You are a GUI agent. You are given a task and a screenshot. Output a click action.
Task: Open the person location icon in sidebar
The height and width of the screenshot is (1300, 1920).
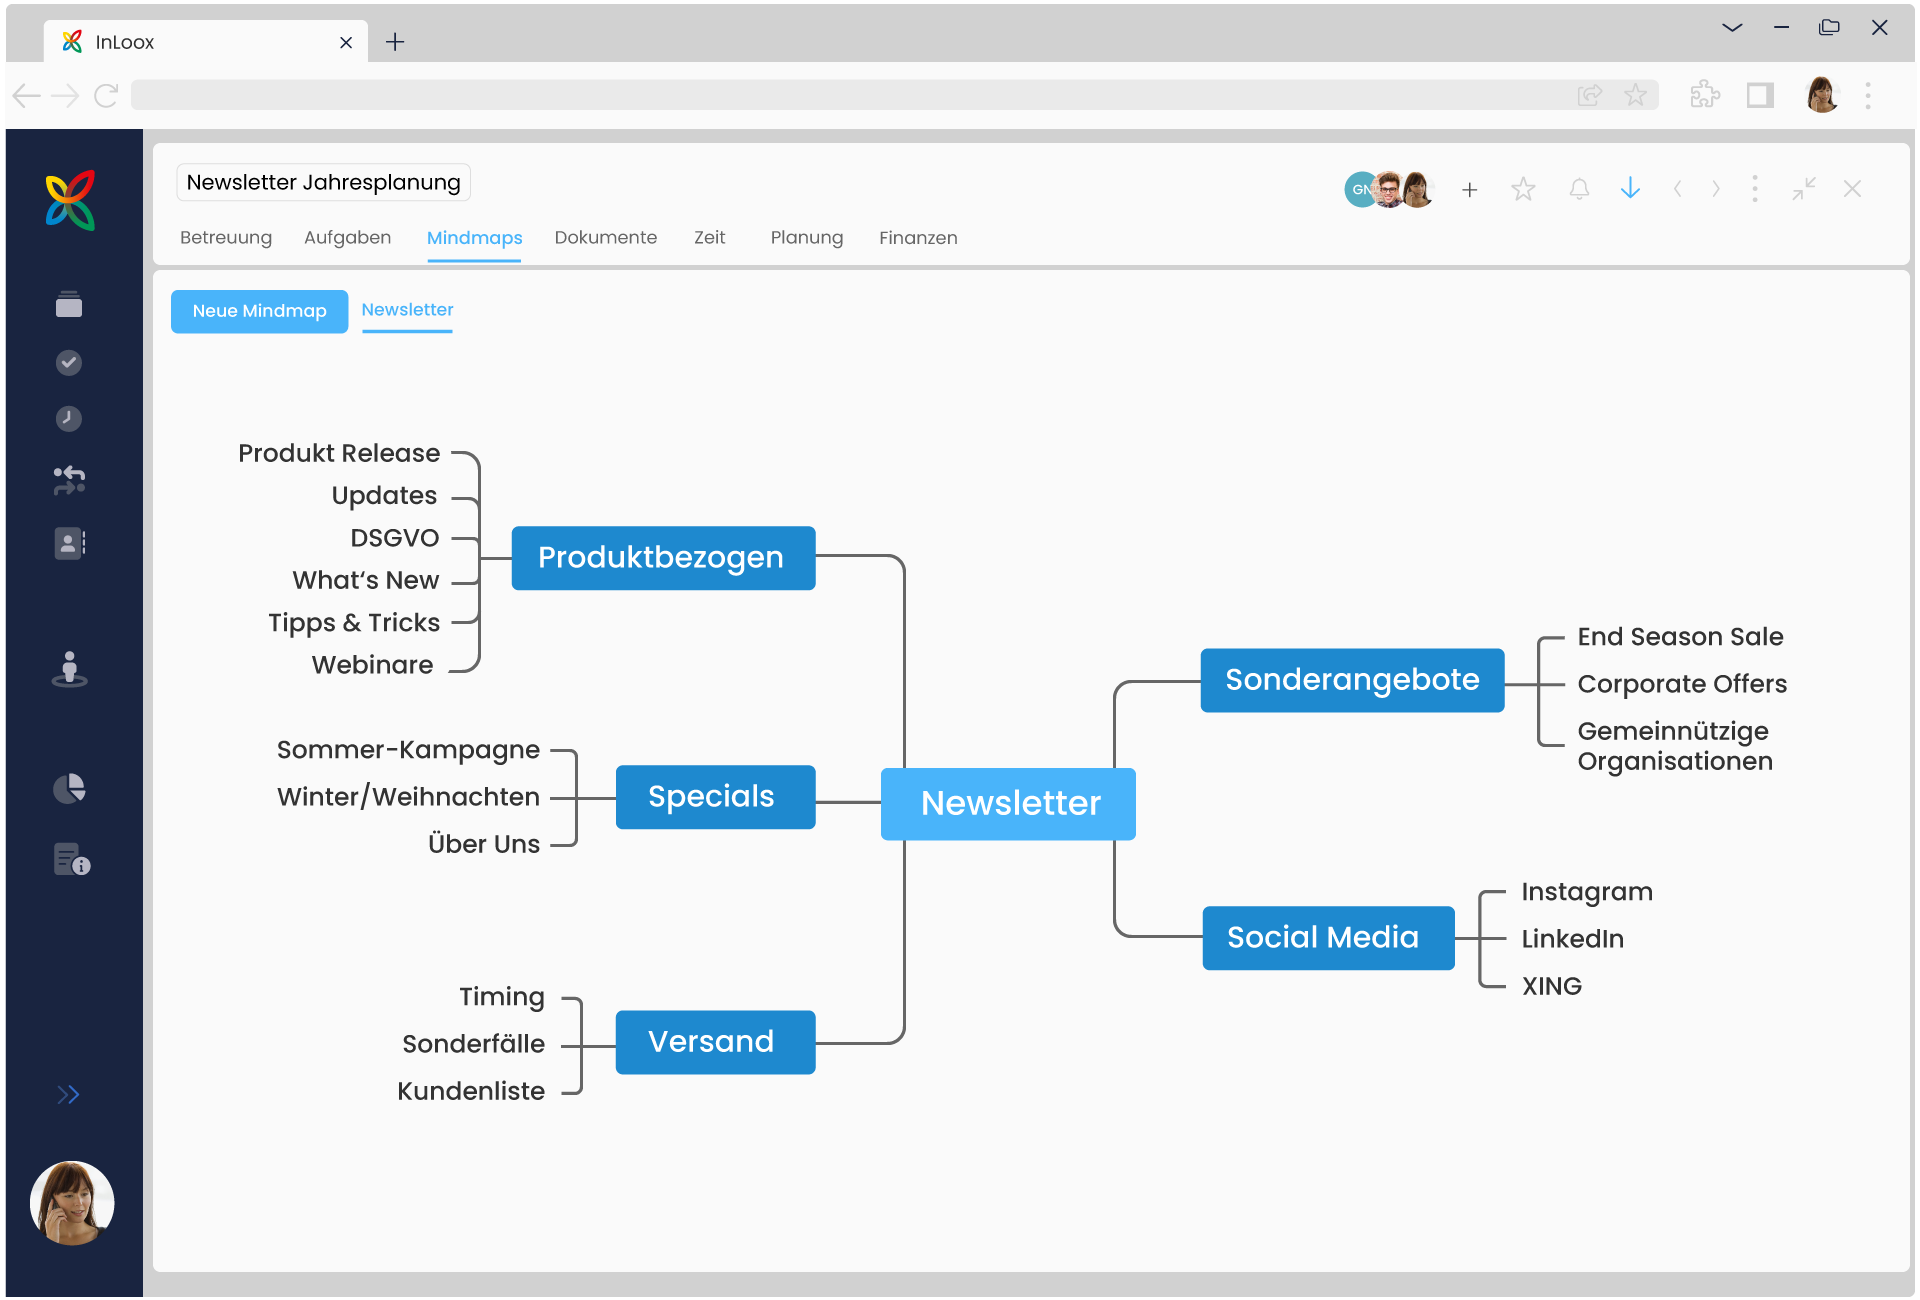pyautogui.click(x=69, y=669)
